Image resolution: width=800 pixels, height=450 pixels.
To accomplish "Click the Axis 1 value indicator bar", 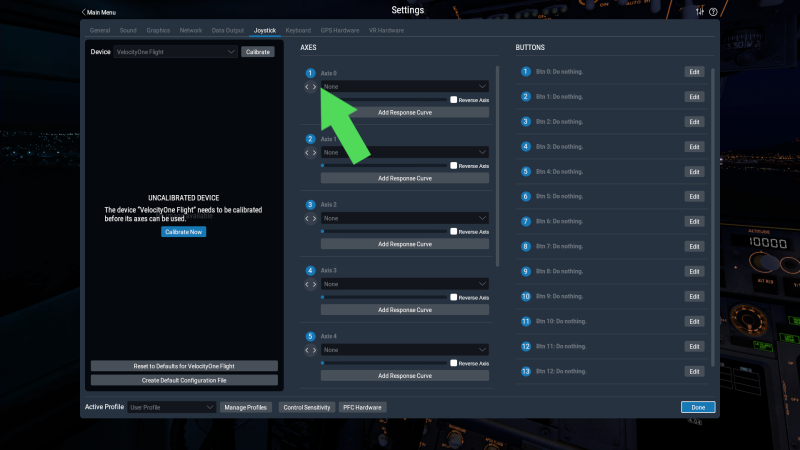I will (x=384, y=166).
